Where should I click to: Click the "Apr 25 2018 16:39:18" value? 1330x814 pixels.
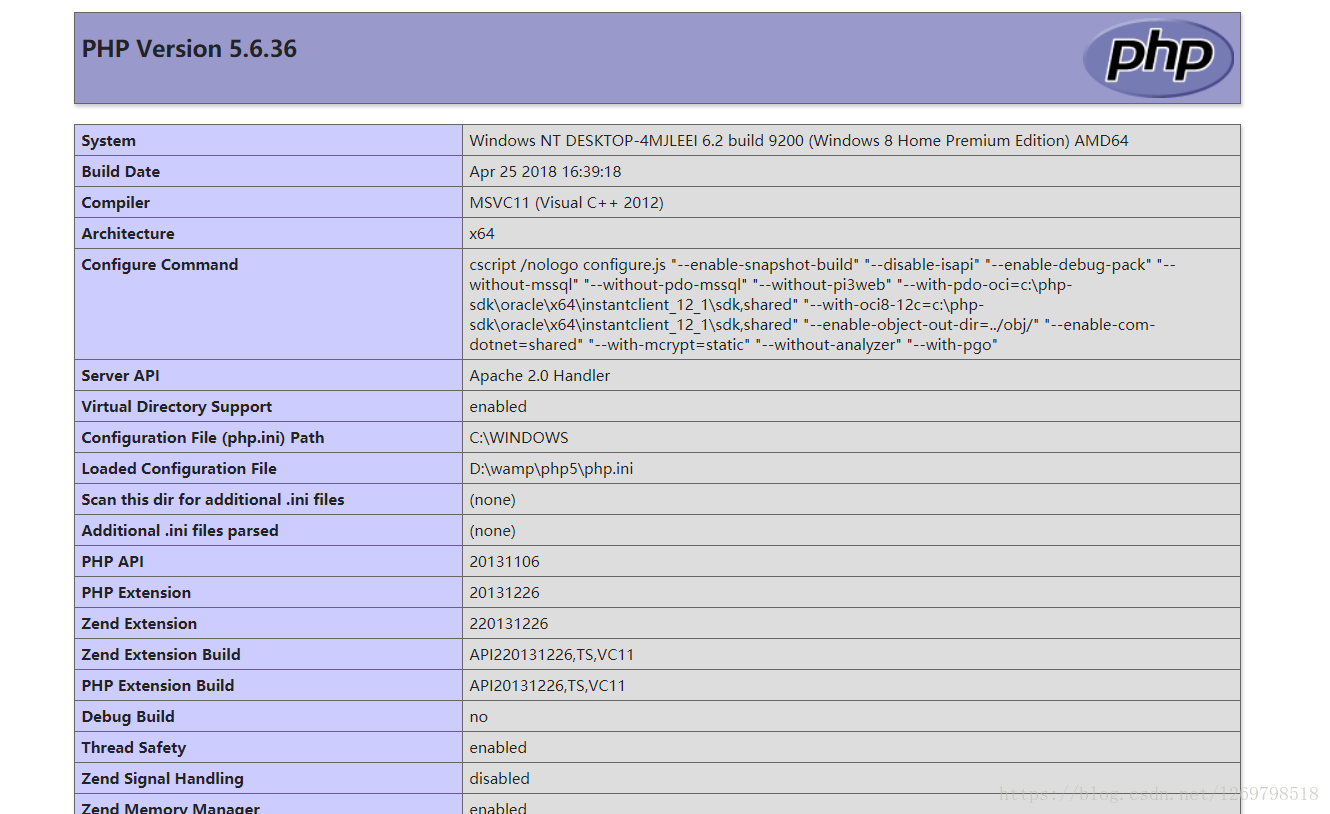pos(545,172)
